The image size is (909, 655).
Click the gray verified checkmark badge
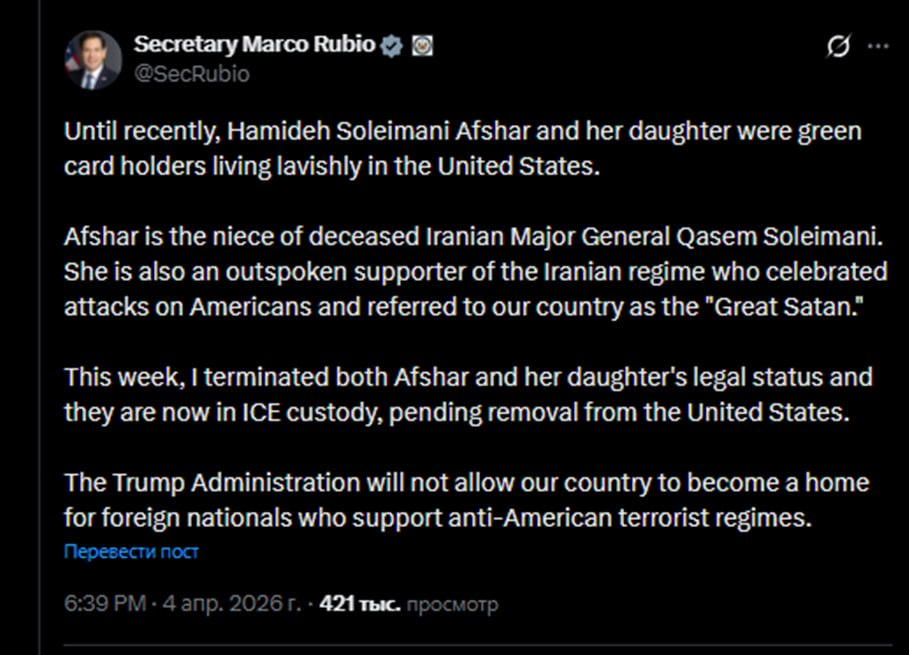394,45
